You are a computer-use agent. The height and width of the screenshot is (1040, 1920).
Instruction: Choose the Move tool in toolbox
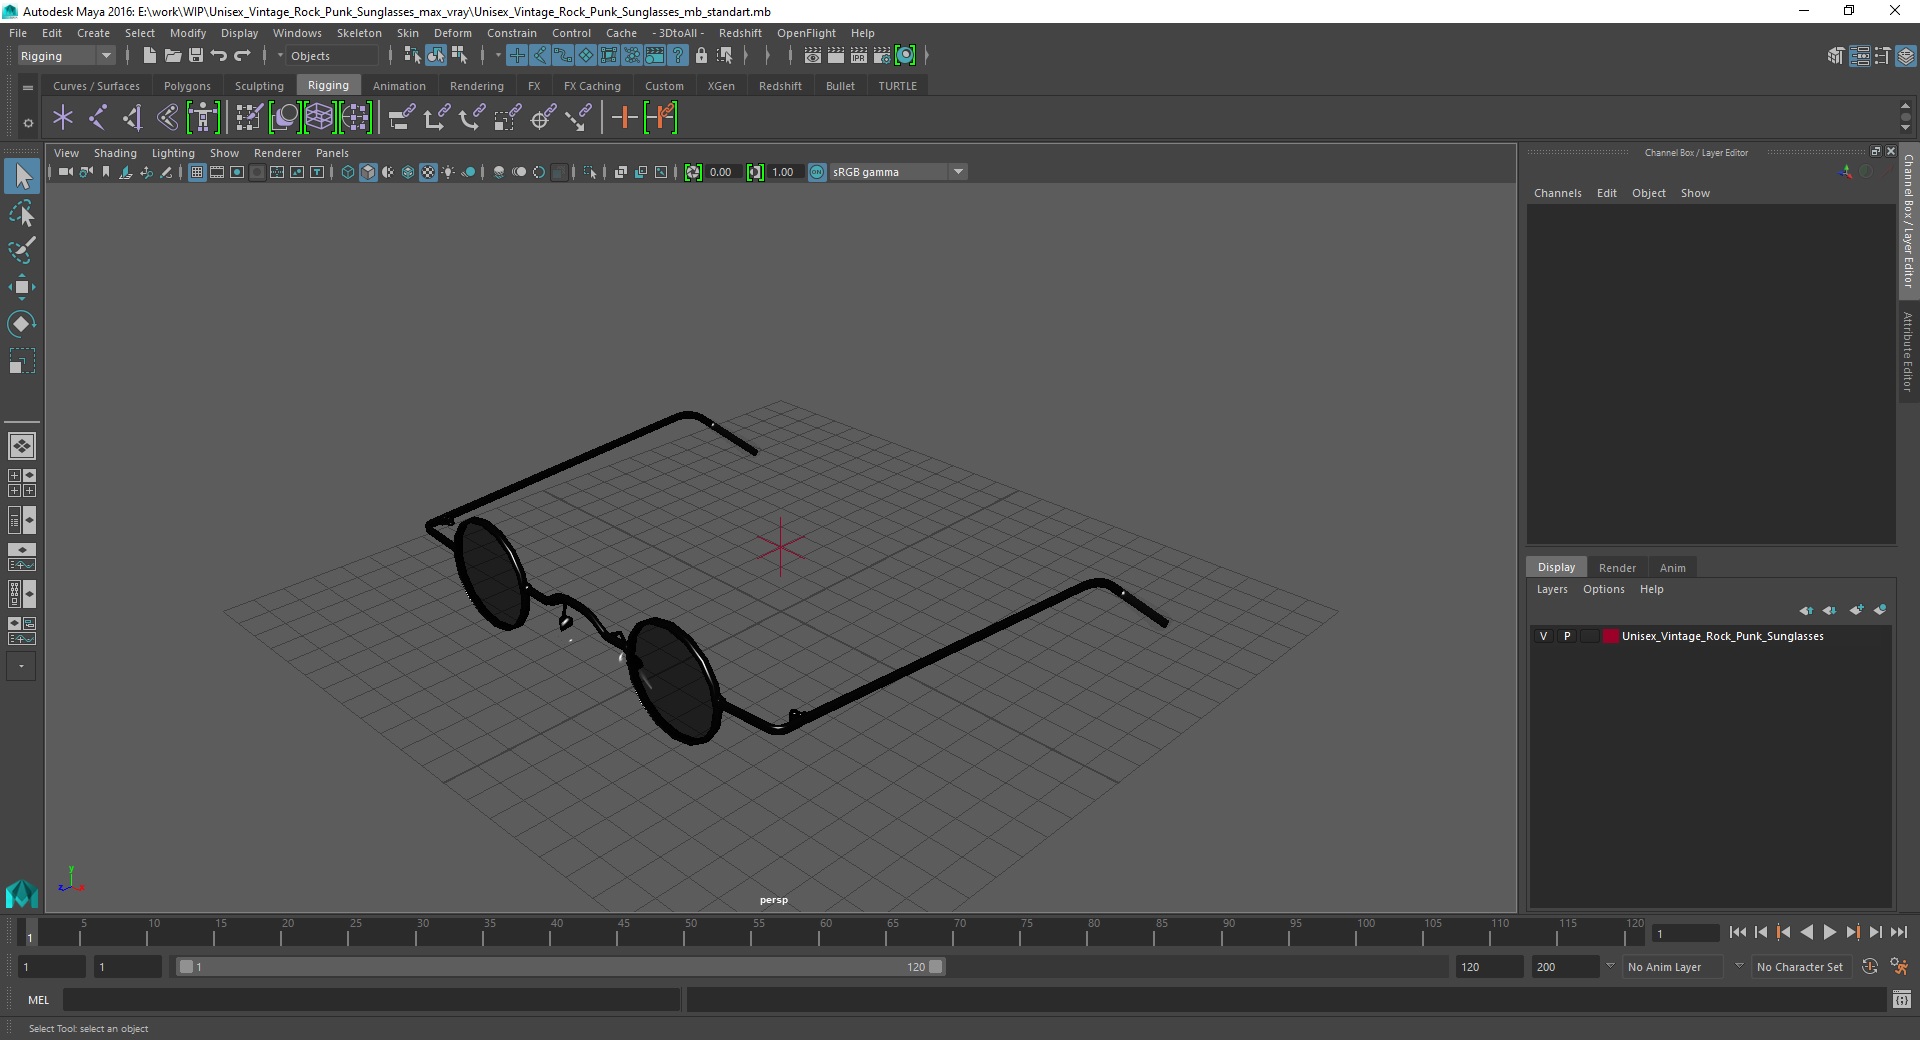coord(22,287)
